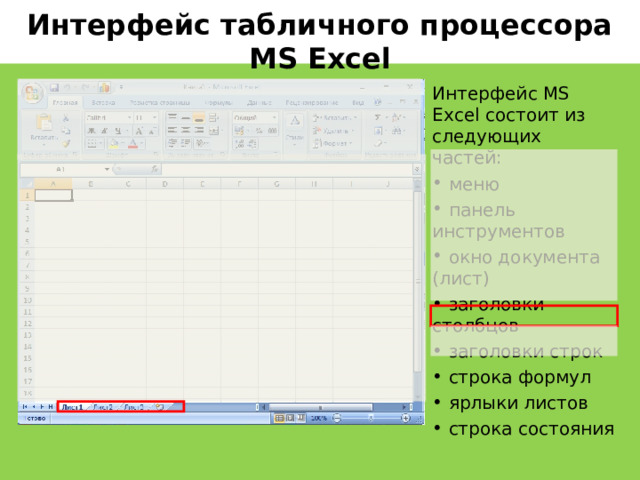Decrease font size with small A

151,131
